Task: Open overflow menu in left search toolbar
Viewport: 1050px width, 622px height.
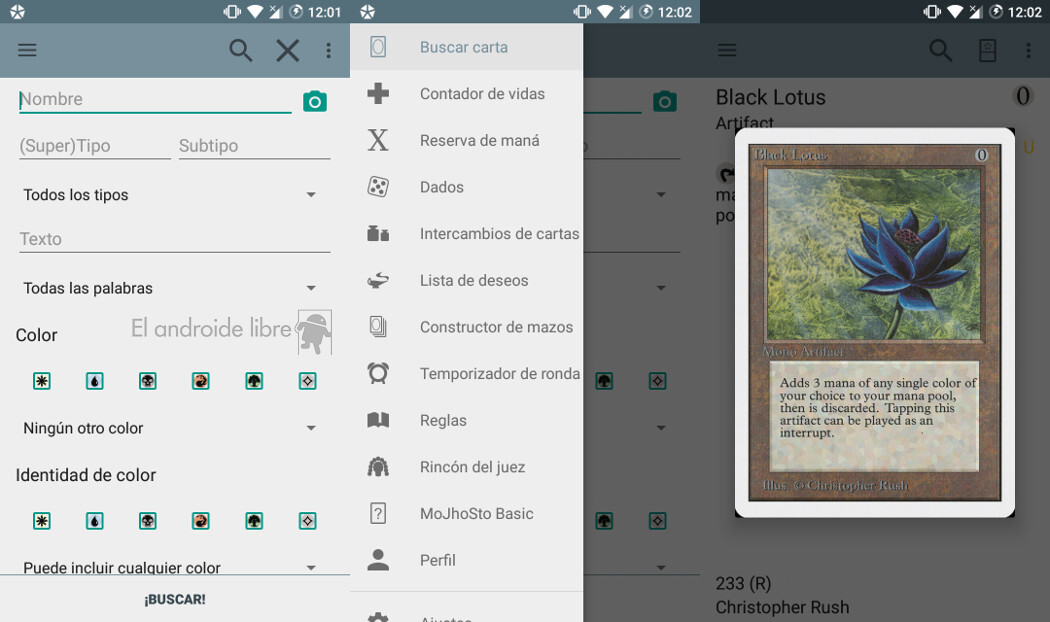Action: (328, 50)
